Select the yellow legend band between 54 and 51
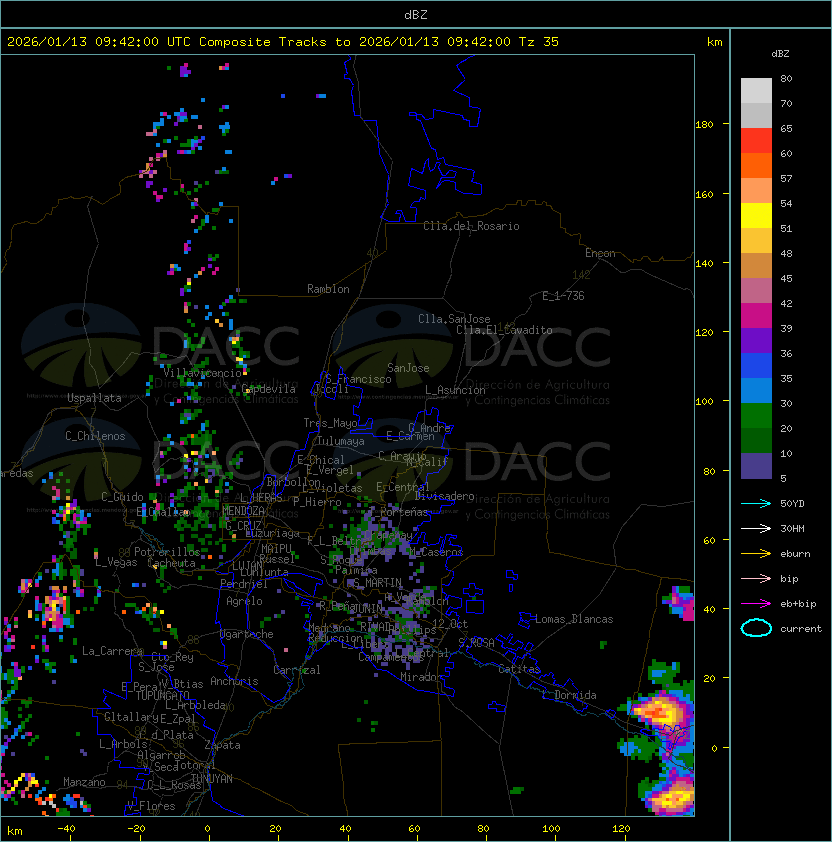Viewport: 832px width, 842px height. pos(756,216)
